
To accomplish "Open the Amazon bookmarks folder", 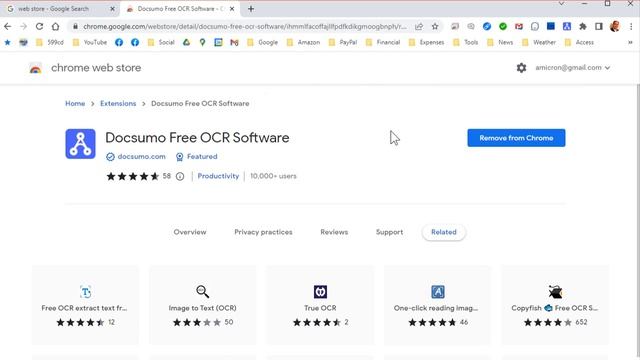I will point(303,42).
